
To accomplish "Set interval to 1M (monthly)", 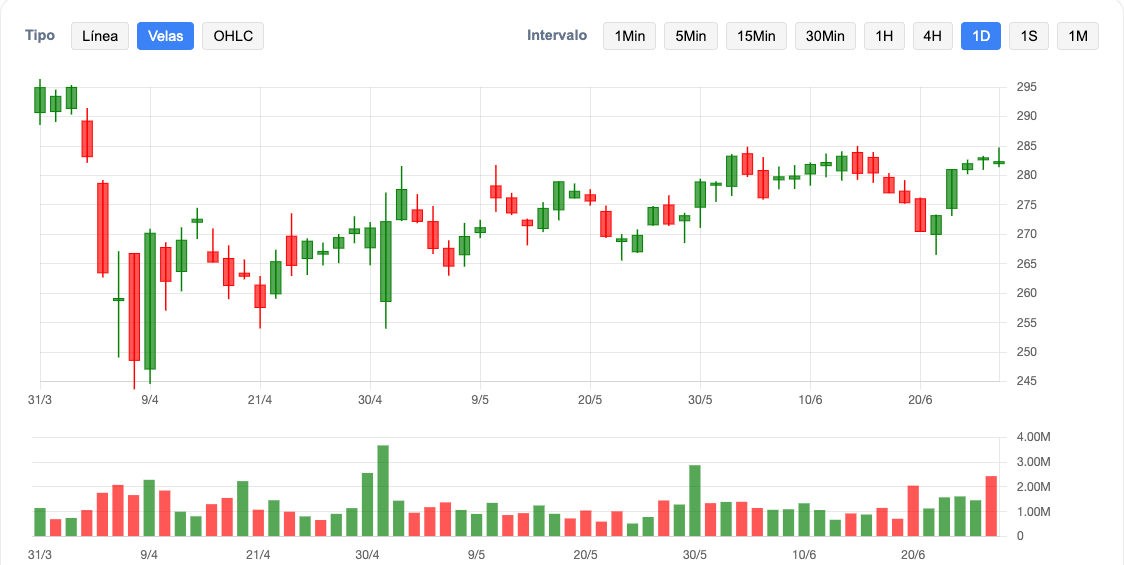I will tap(1077, 36).
